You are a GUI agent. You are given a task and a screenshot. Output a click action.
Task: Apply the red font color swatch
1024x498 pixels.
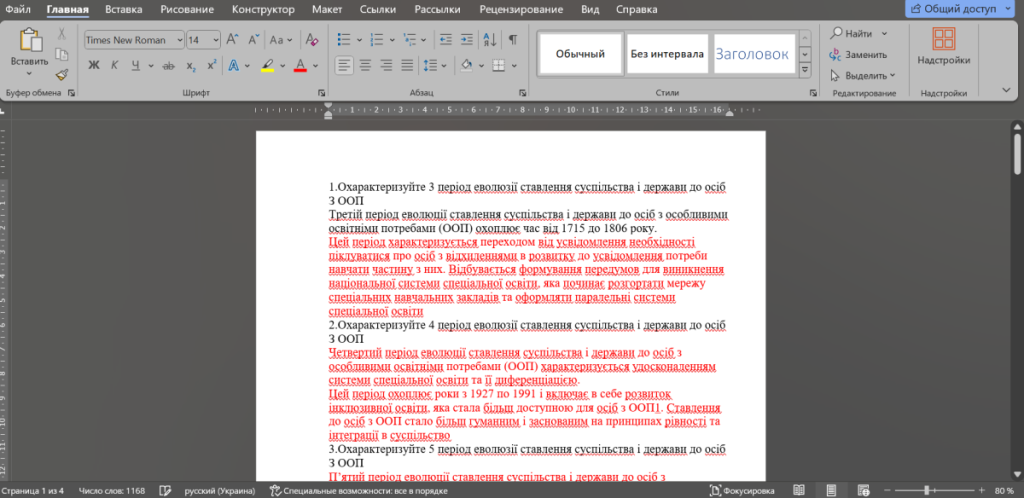click(299, 66)
